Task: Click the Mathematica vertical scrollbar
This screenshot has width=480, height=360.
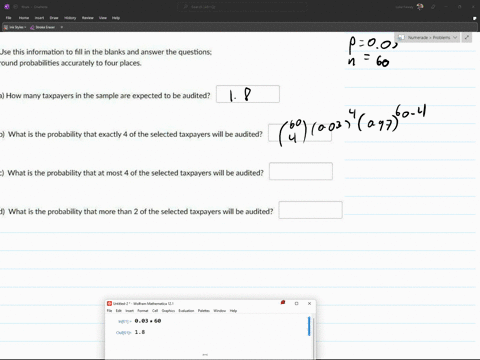Action: 314,337
